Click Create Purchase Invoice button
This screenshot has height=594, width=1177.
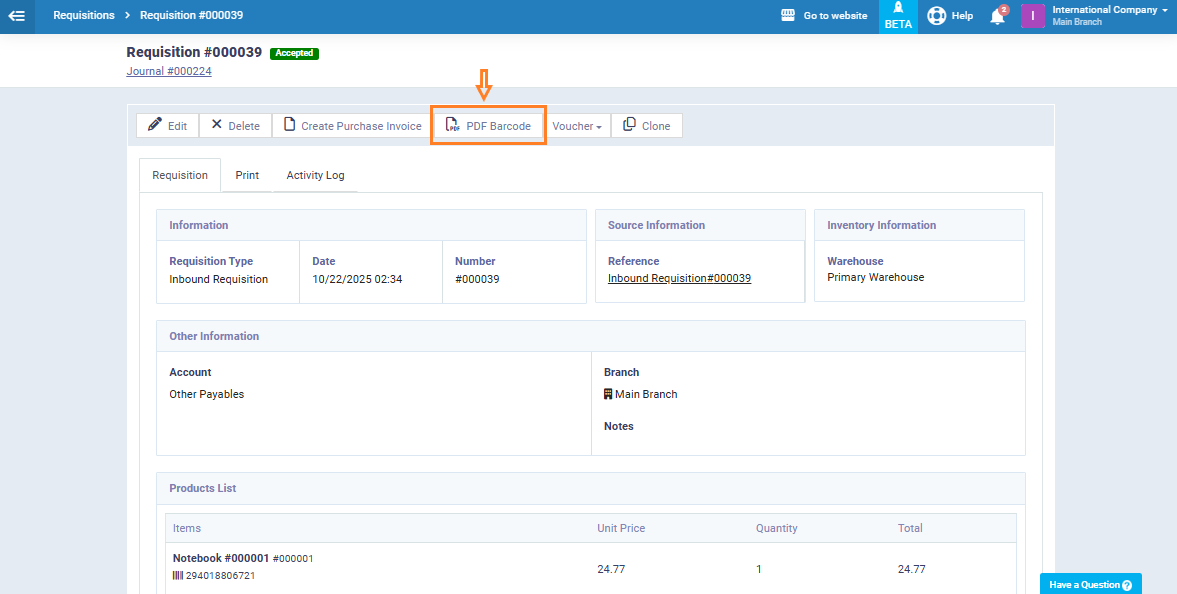pyautogui.click(x=352, y=126)
